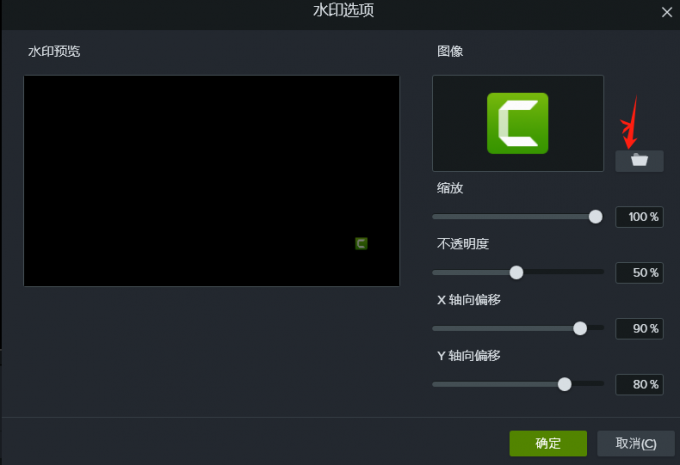Click the small watermark logo in preview
Viewport: 680px width, 465px height.
[361, 243]
